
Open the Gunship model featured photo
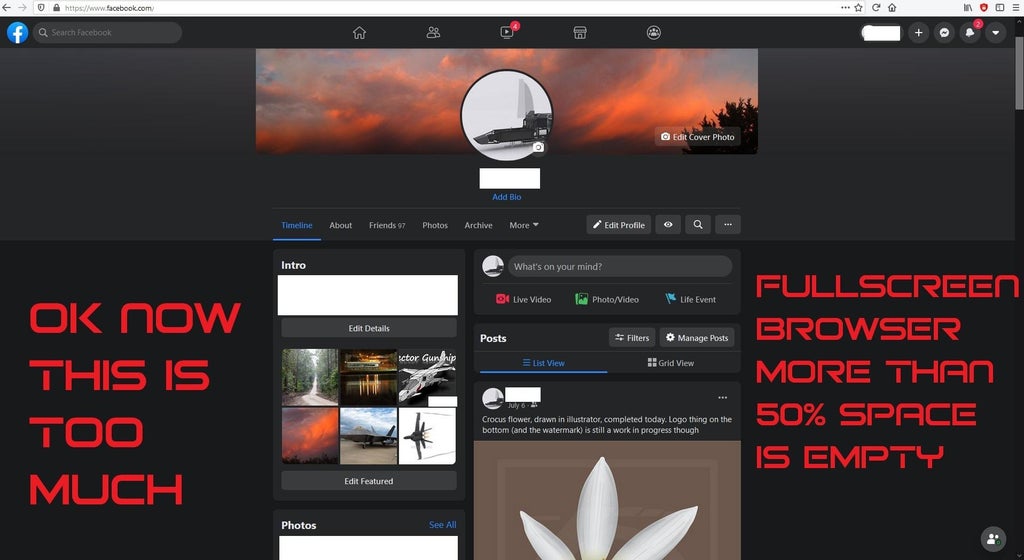(427, 377)
